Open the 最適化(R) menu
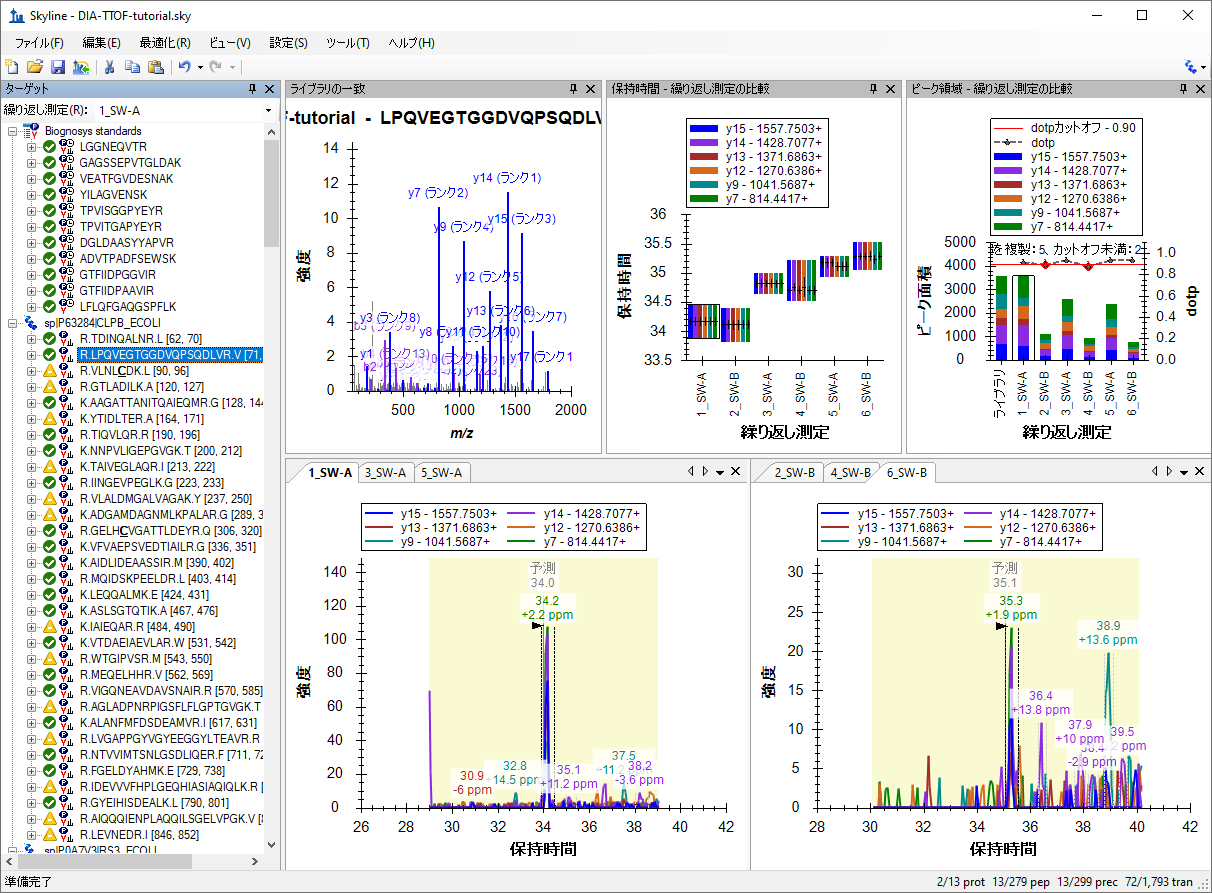The height and width of the screenshot is (893, 1212). tap(166, 43)
